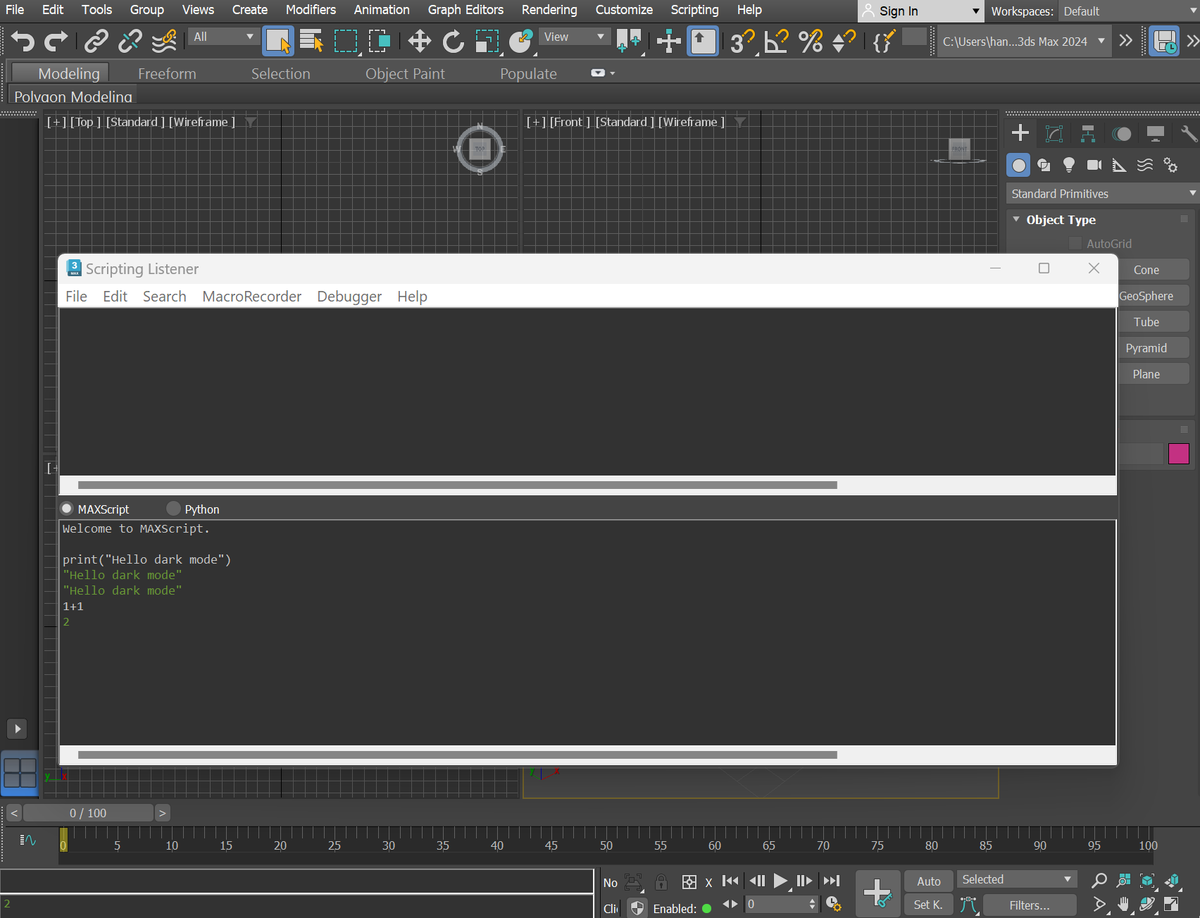Click the Select Object arrow tool
Screen dimensions: 1200x918
point(278,41)
